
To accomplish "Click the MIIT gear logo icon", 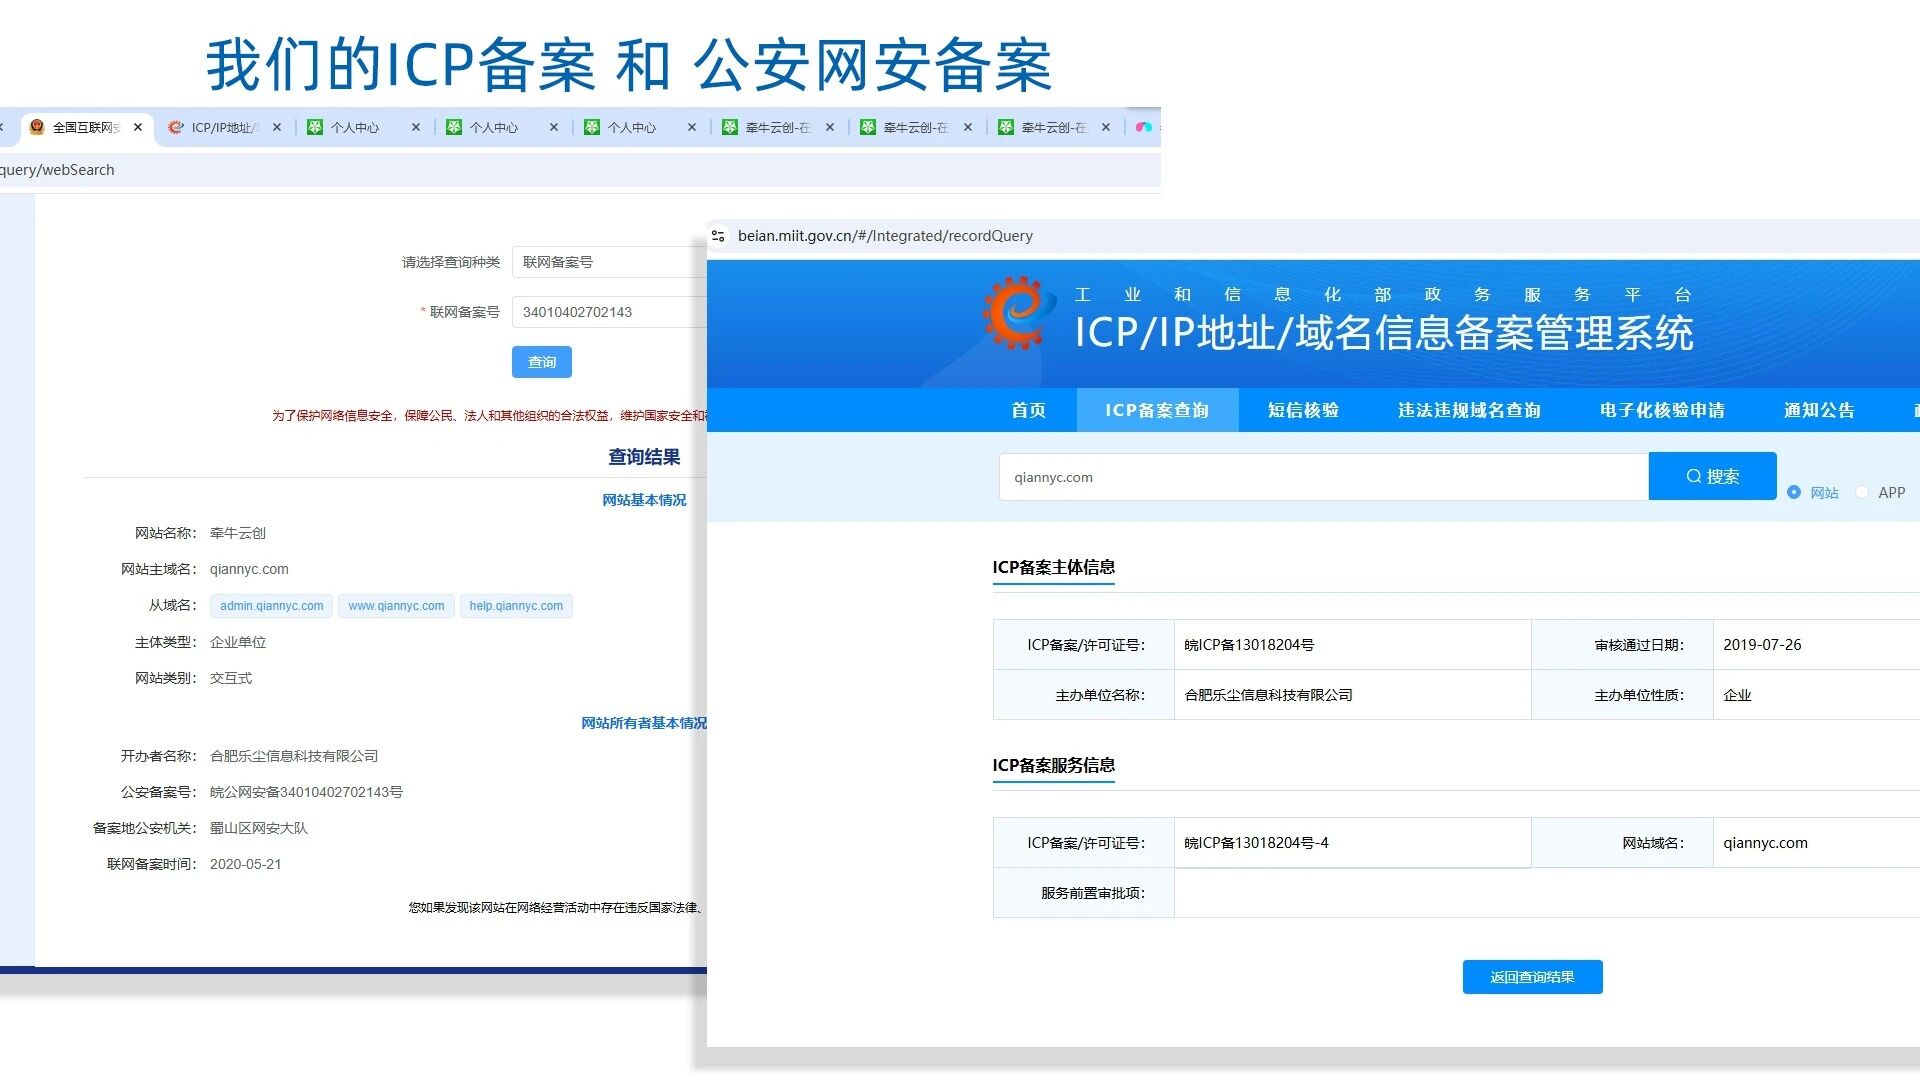I will click(x=1017, y=313).
